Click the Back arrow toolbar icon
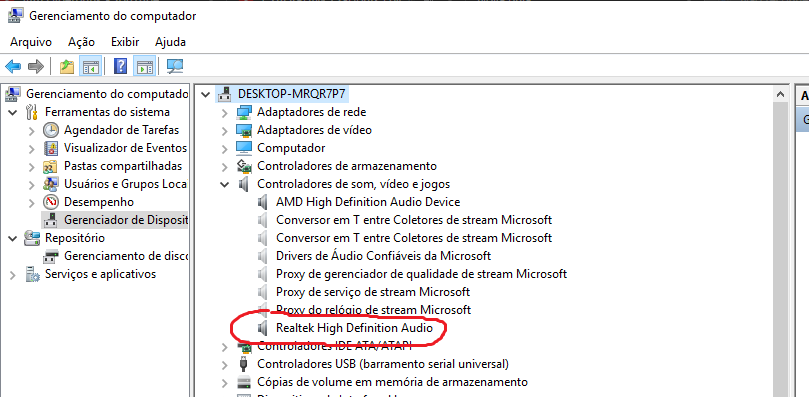Image resolution: width=809 pixels, height=397 pixels. coord(12,66)
